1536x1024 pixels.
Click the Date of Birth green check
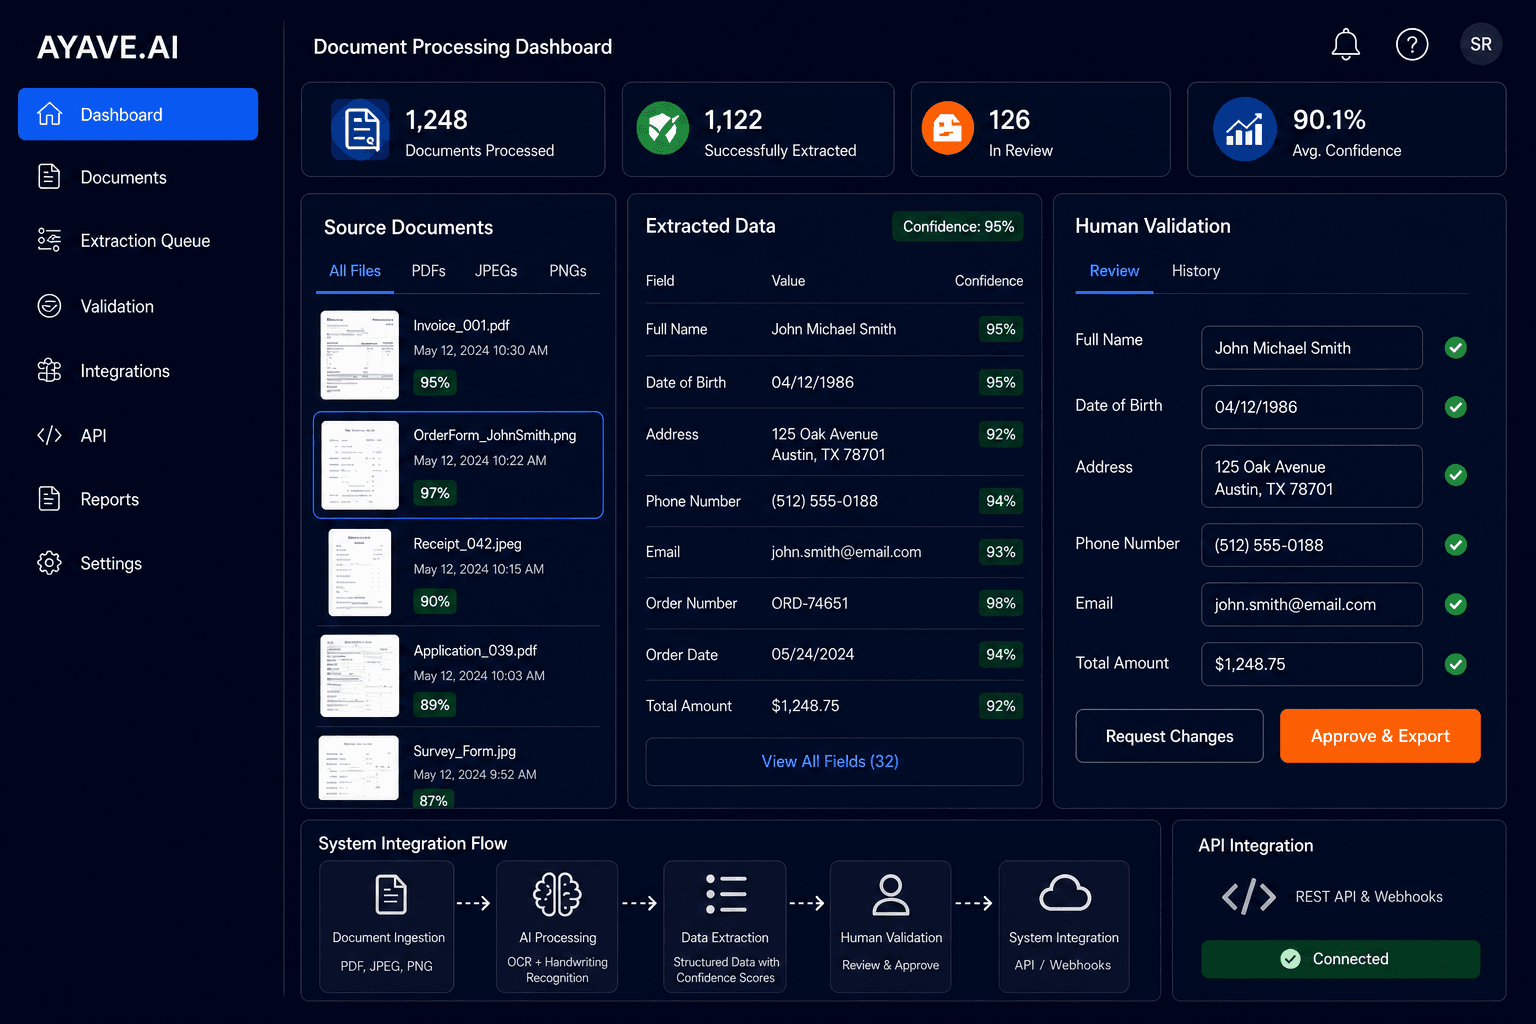[1456, 407]
